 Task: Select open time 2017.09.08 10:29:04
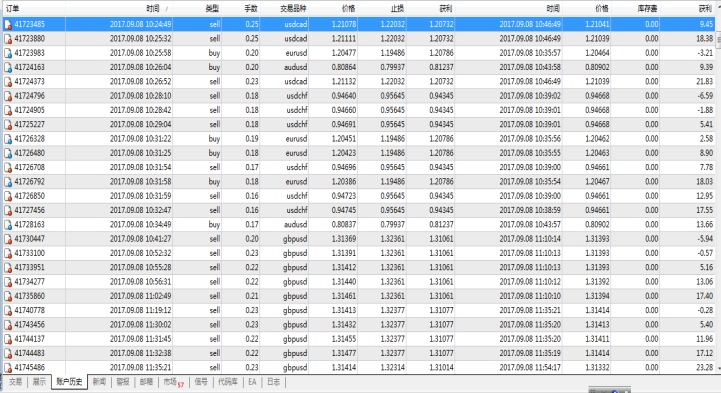(140, 124)
